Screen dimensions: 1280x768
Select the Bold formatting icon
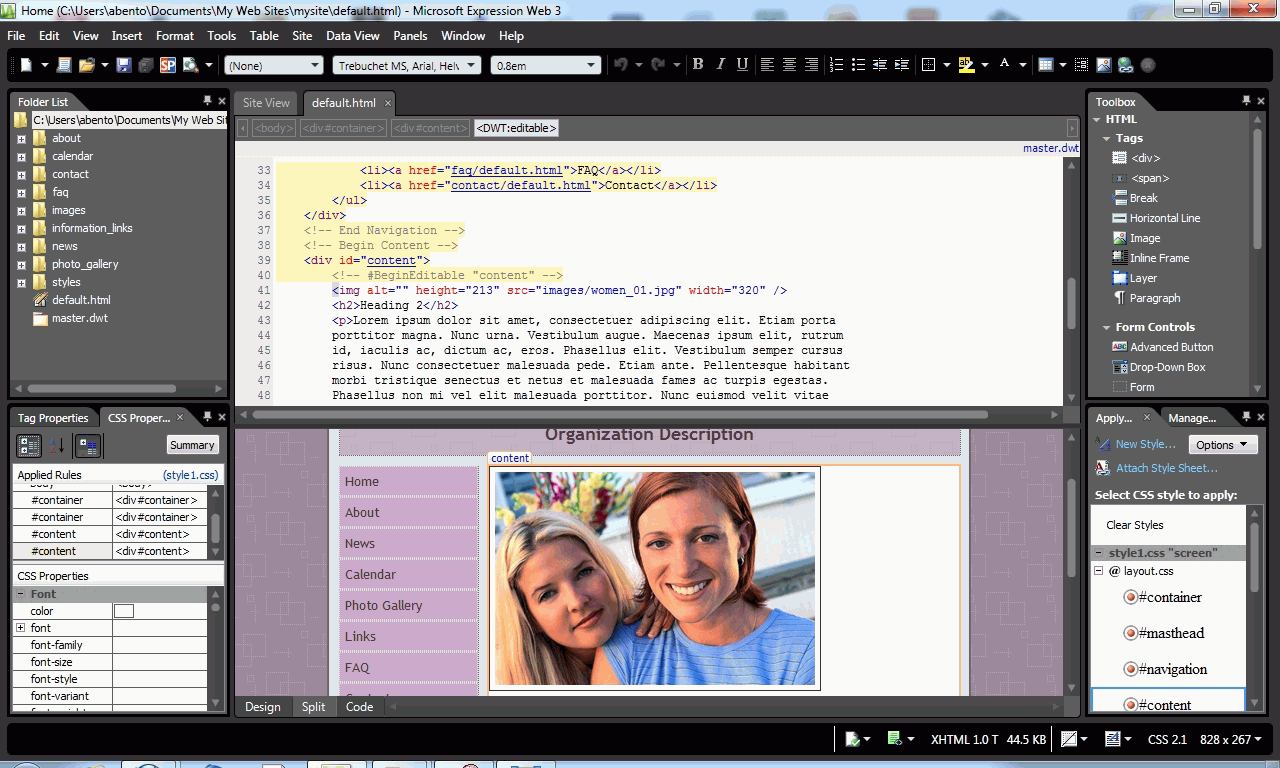click(x=698, y=64)
